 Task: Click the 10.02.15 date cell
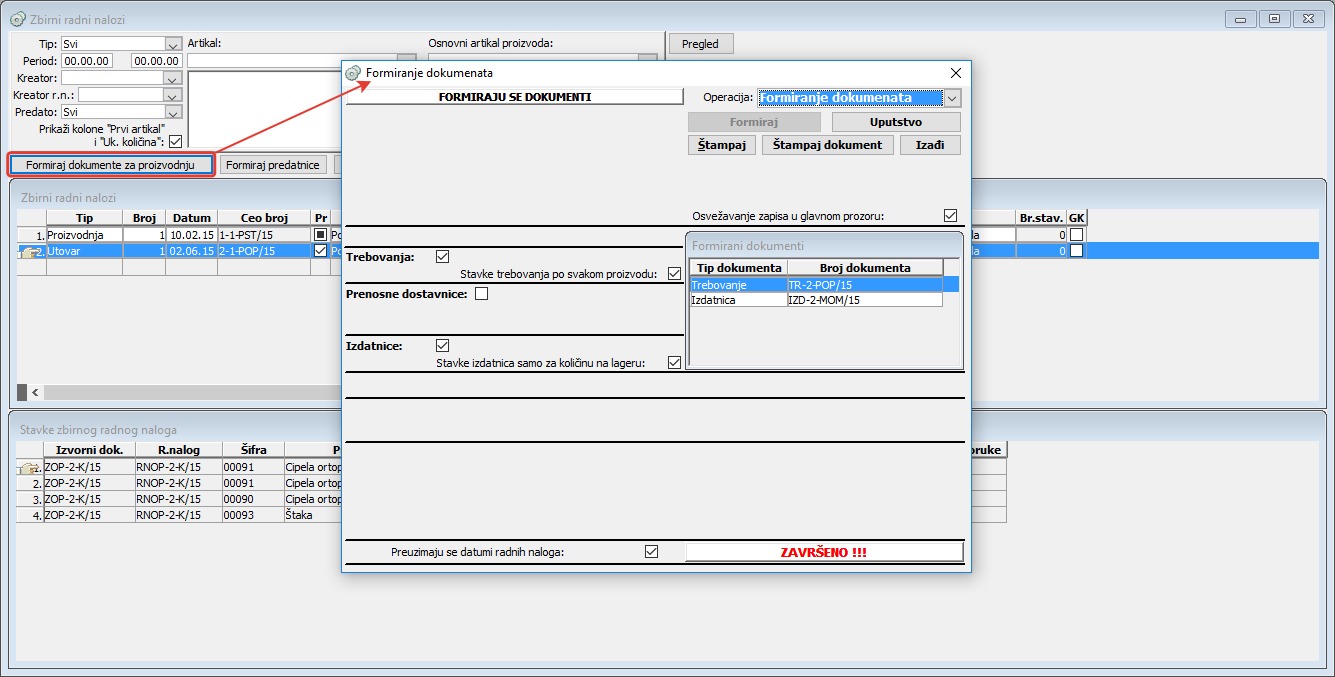[191, 235]
